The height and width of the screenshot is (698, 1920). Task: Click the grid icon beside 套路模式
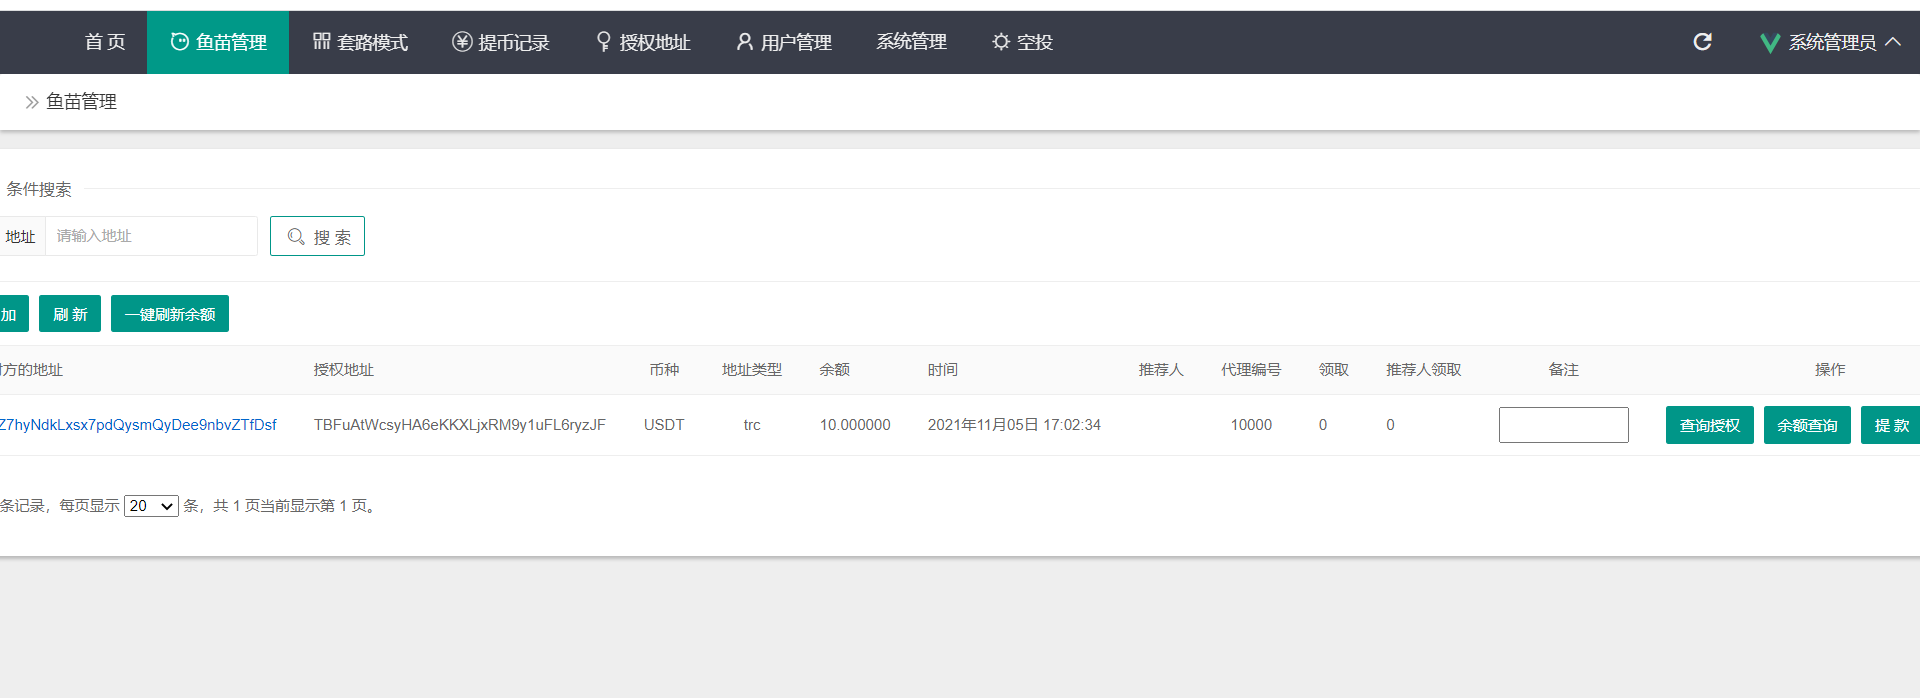pyautogui.click(x=321, y=41)
